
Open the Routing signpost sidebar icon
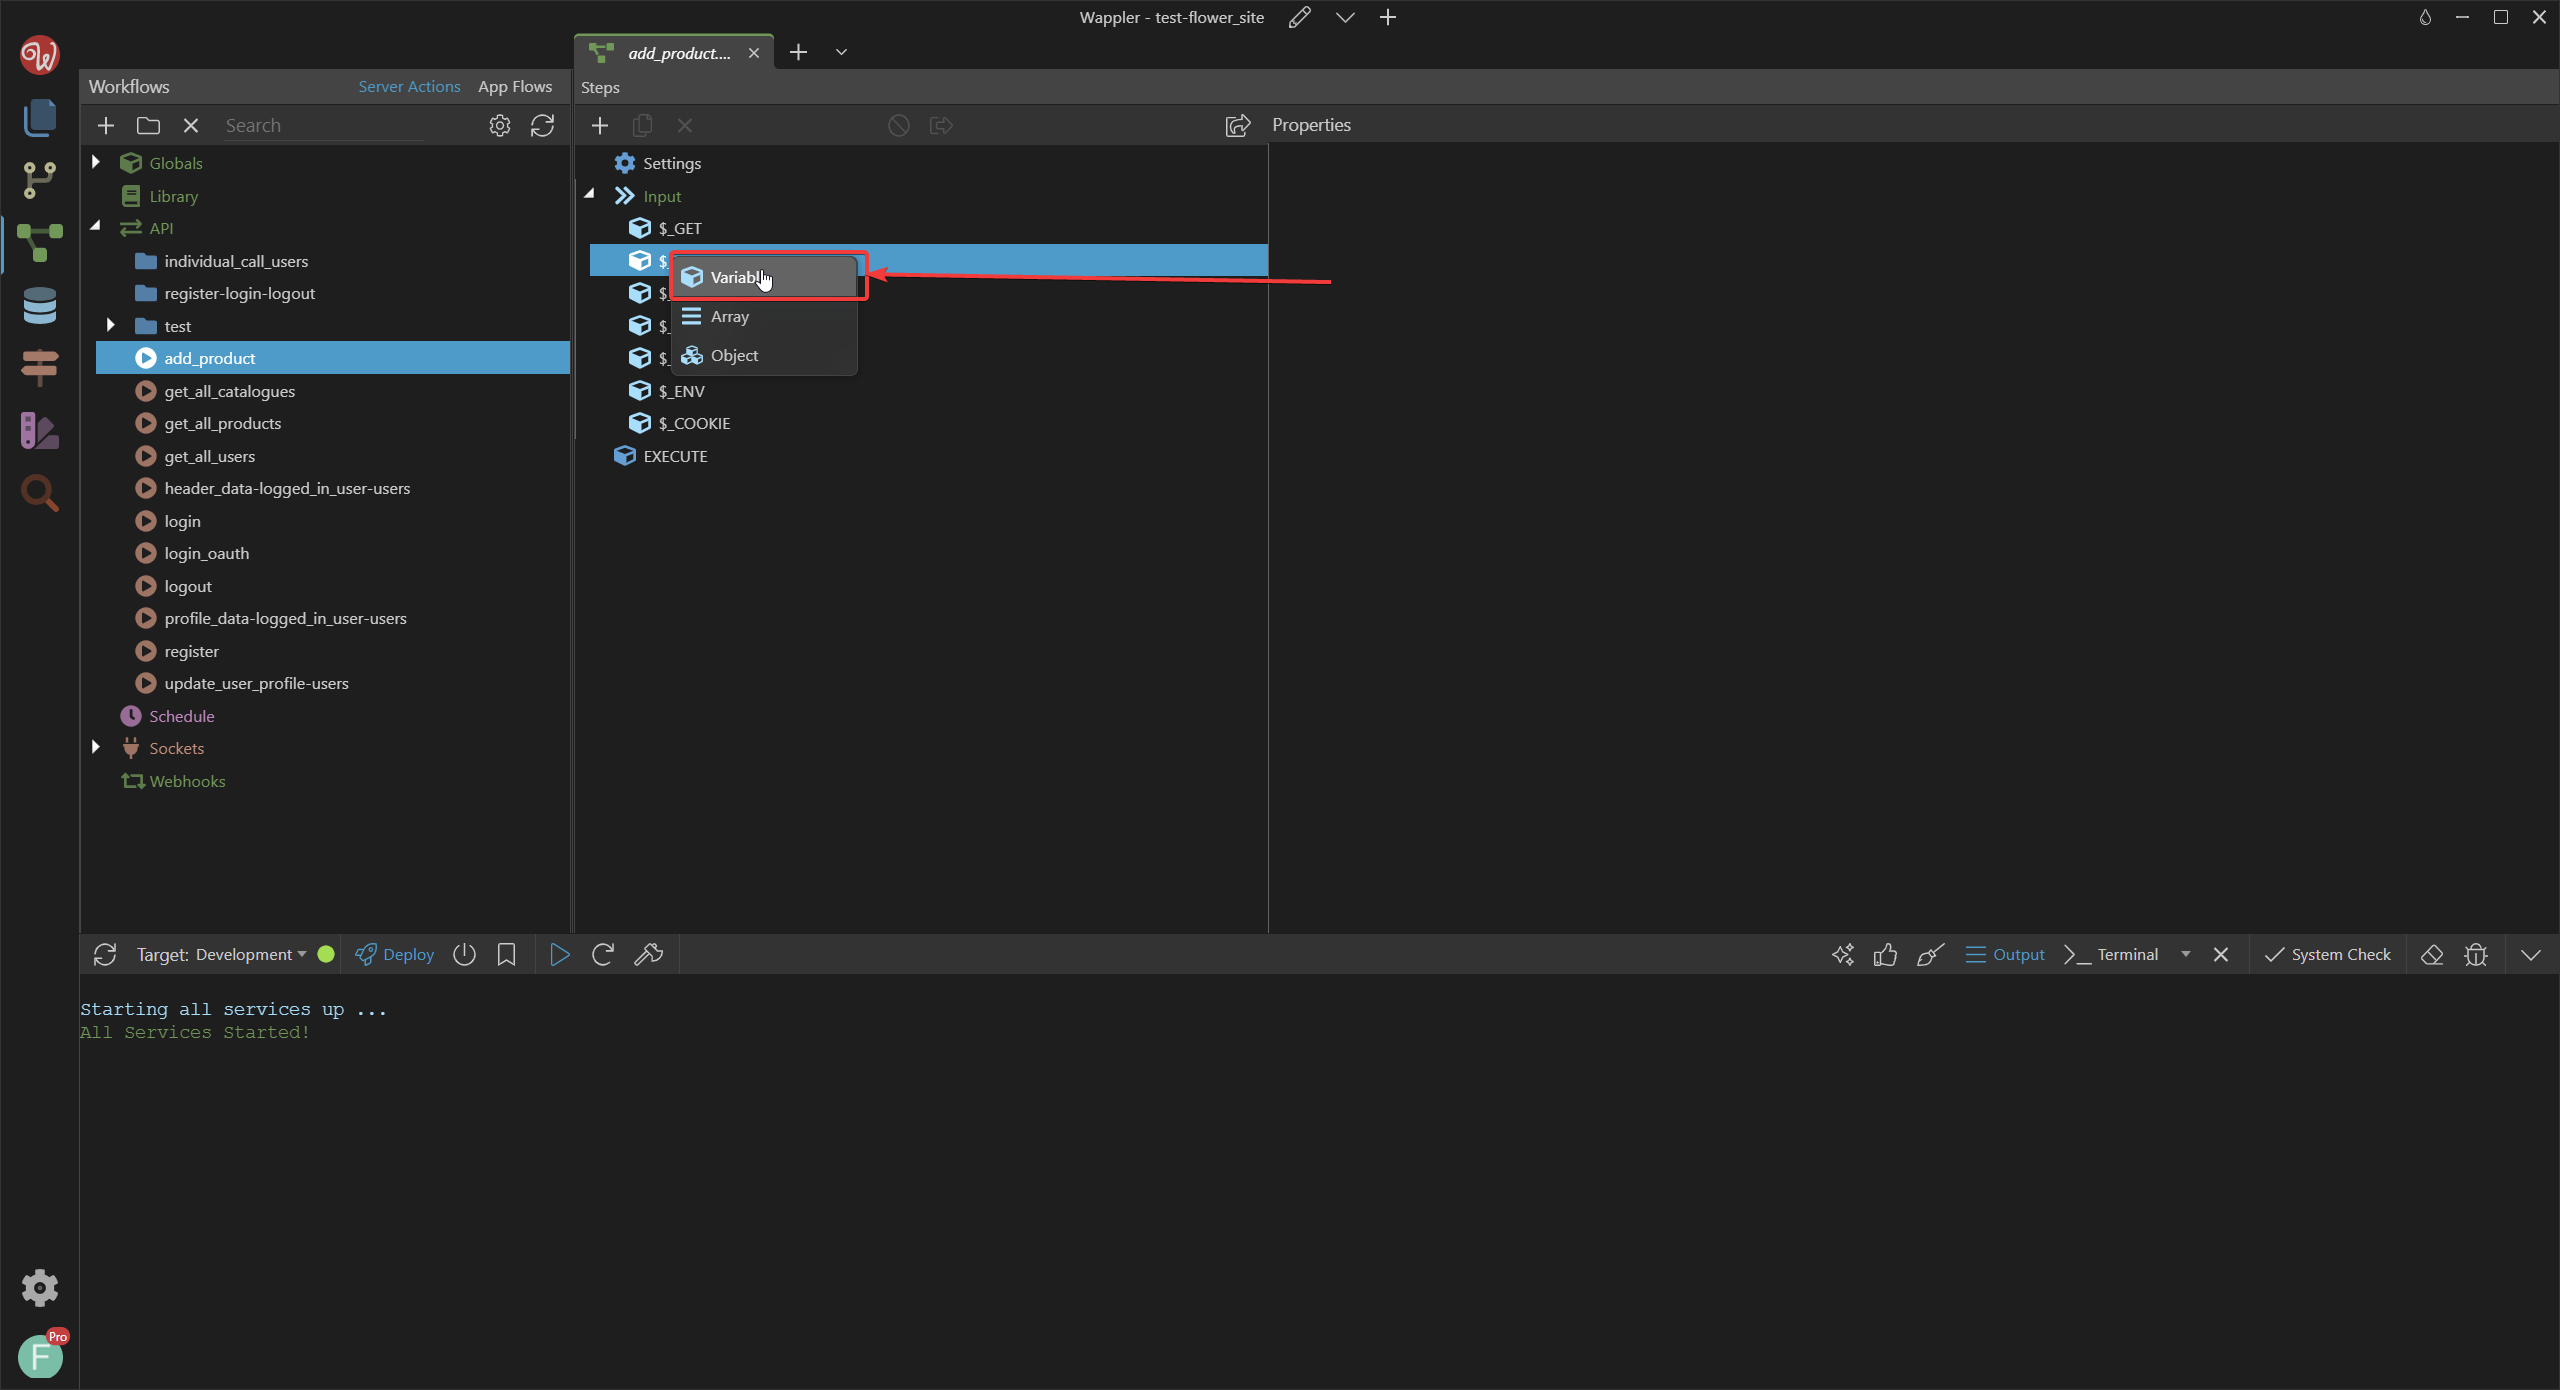pos(39,368)
